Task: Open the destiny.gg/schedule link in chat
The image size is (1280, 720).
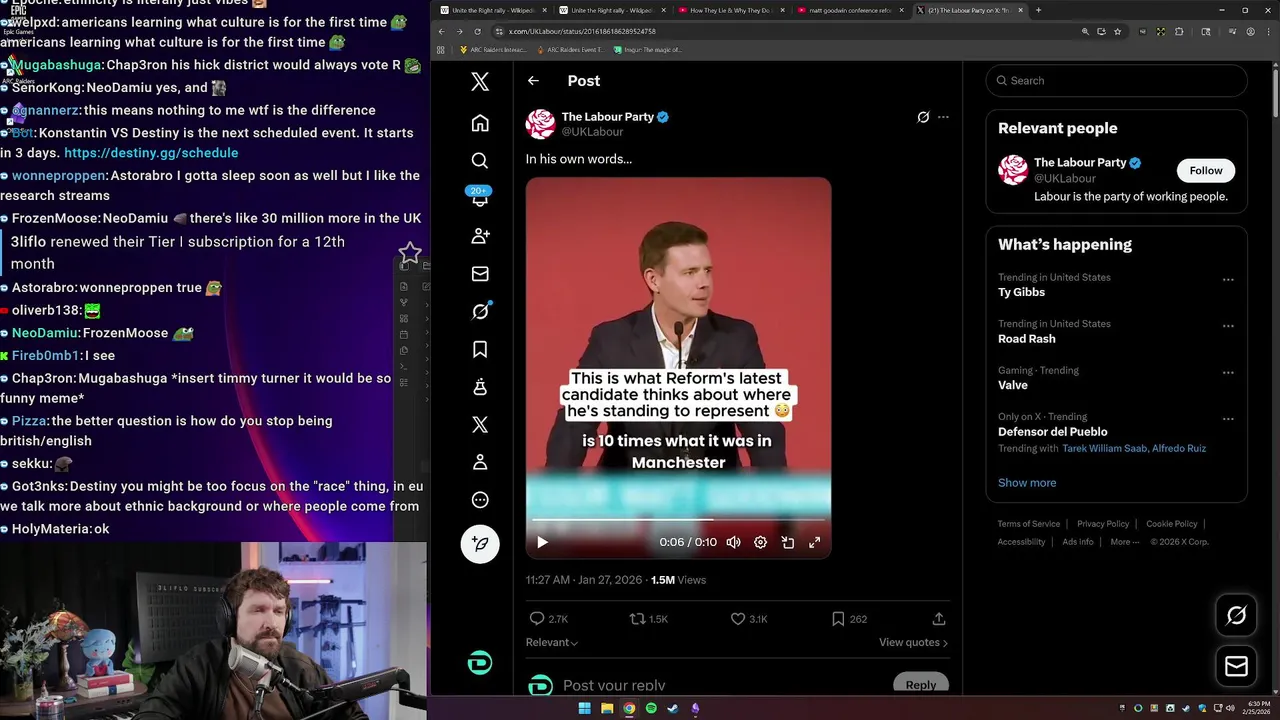Action: click(x=151, y=153)
